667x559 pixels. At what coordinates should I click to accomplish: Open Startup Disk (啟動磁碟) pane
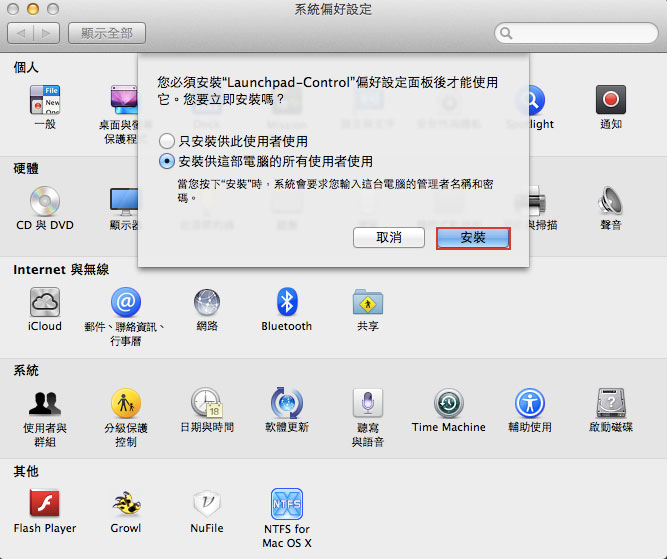coord(610,403)
